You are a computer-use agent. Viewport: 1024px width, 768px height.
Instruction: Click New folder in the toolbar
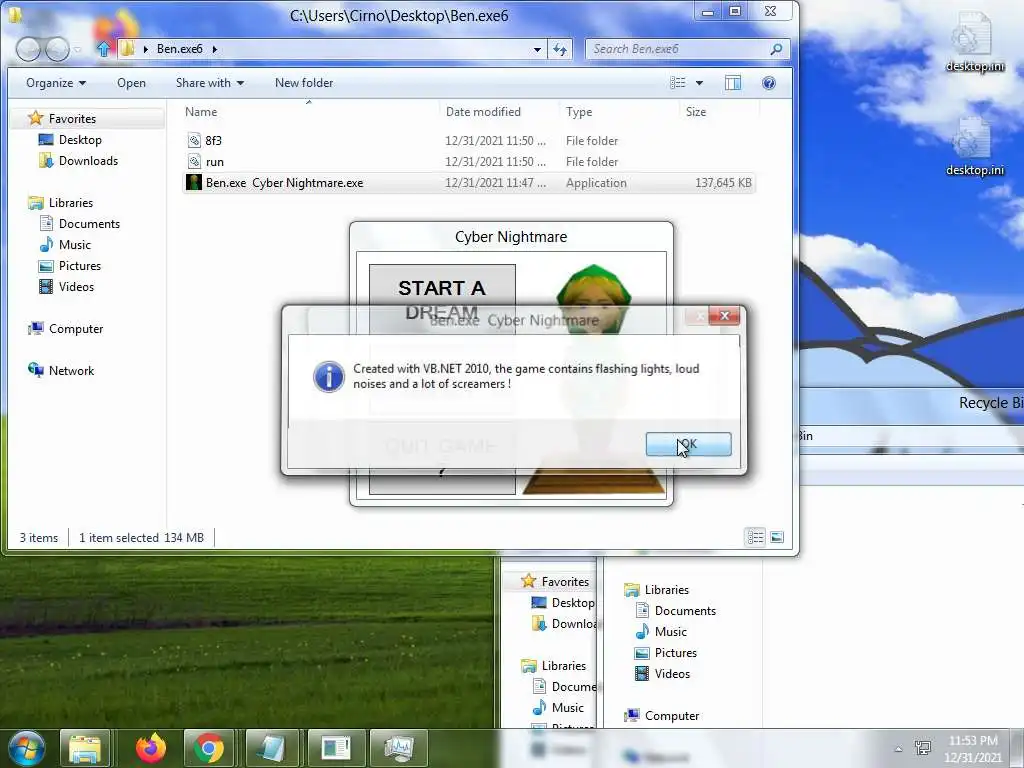tap(304, 83)
